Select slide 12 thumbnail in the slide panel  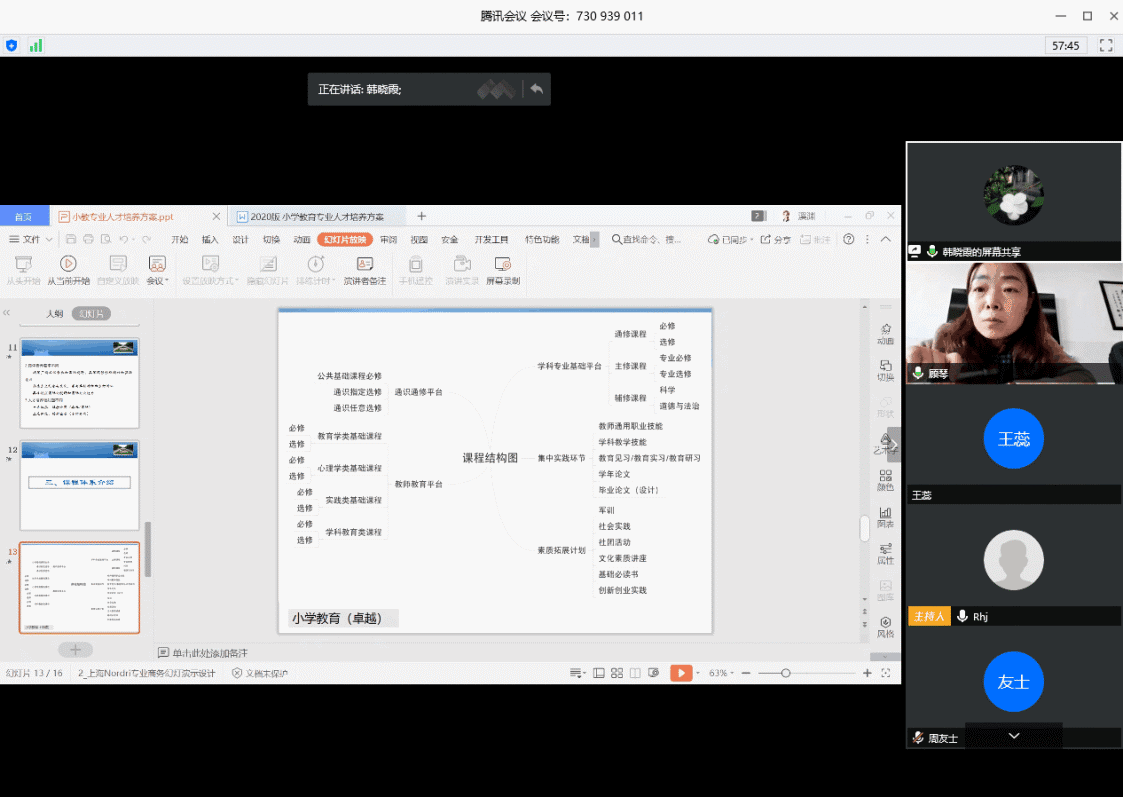tap(79, 484)
